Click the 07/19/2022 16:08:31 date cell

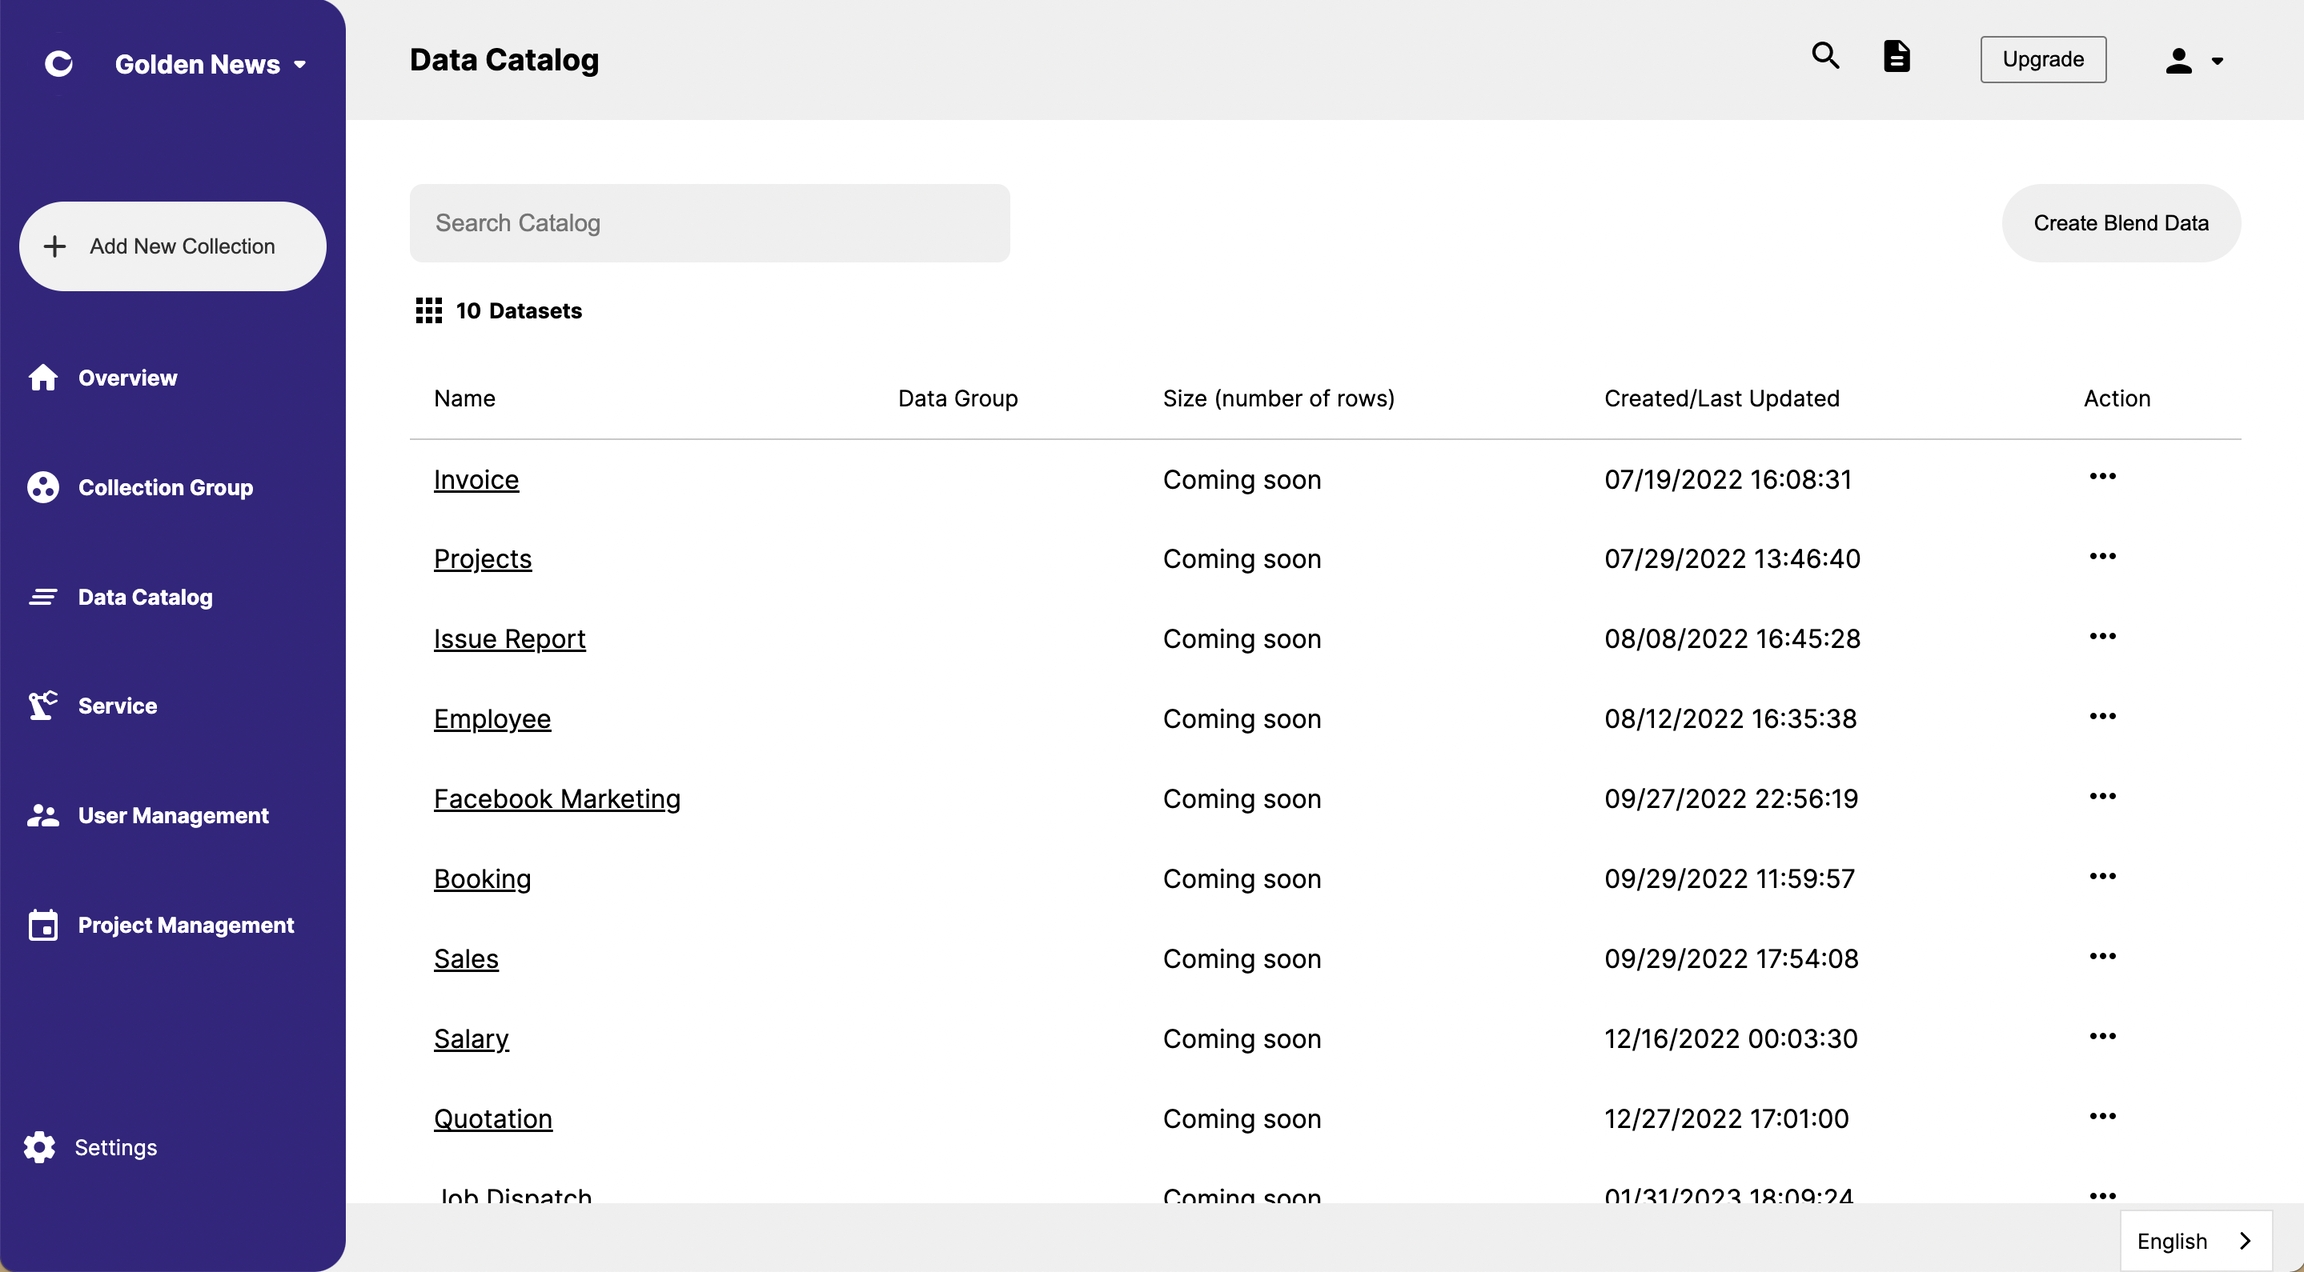[x=1728, y=480]
